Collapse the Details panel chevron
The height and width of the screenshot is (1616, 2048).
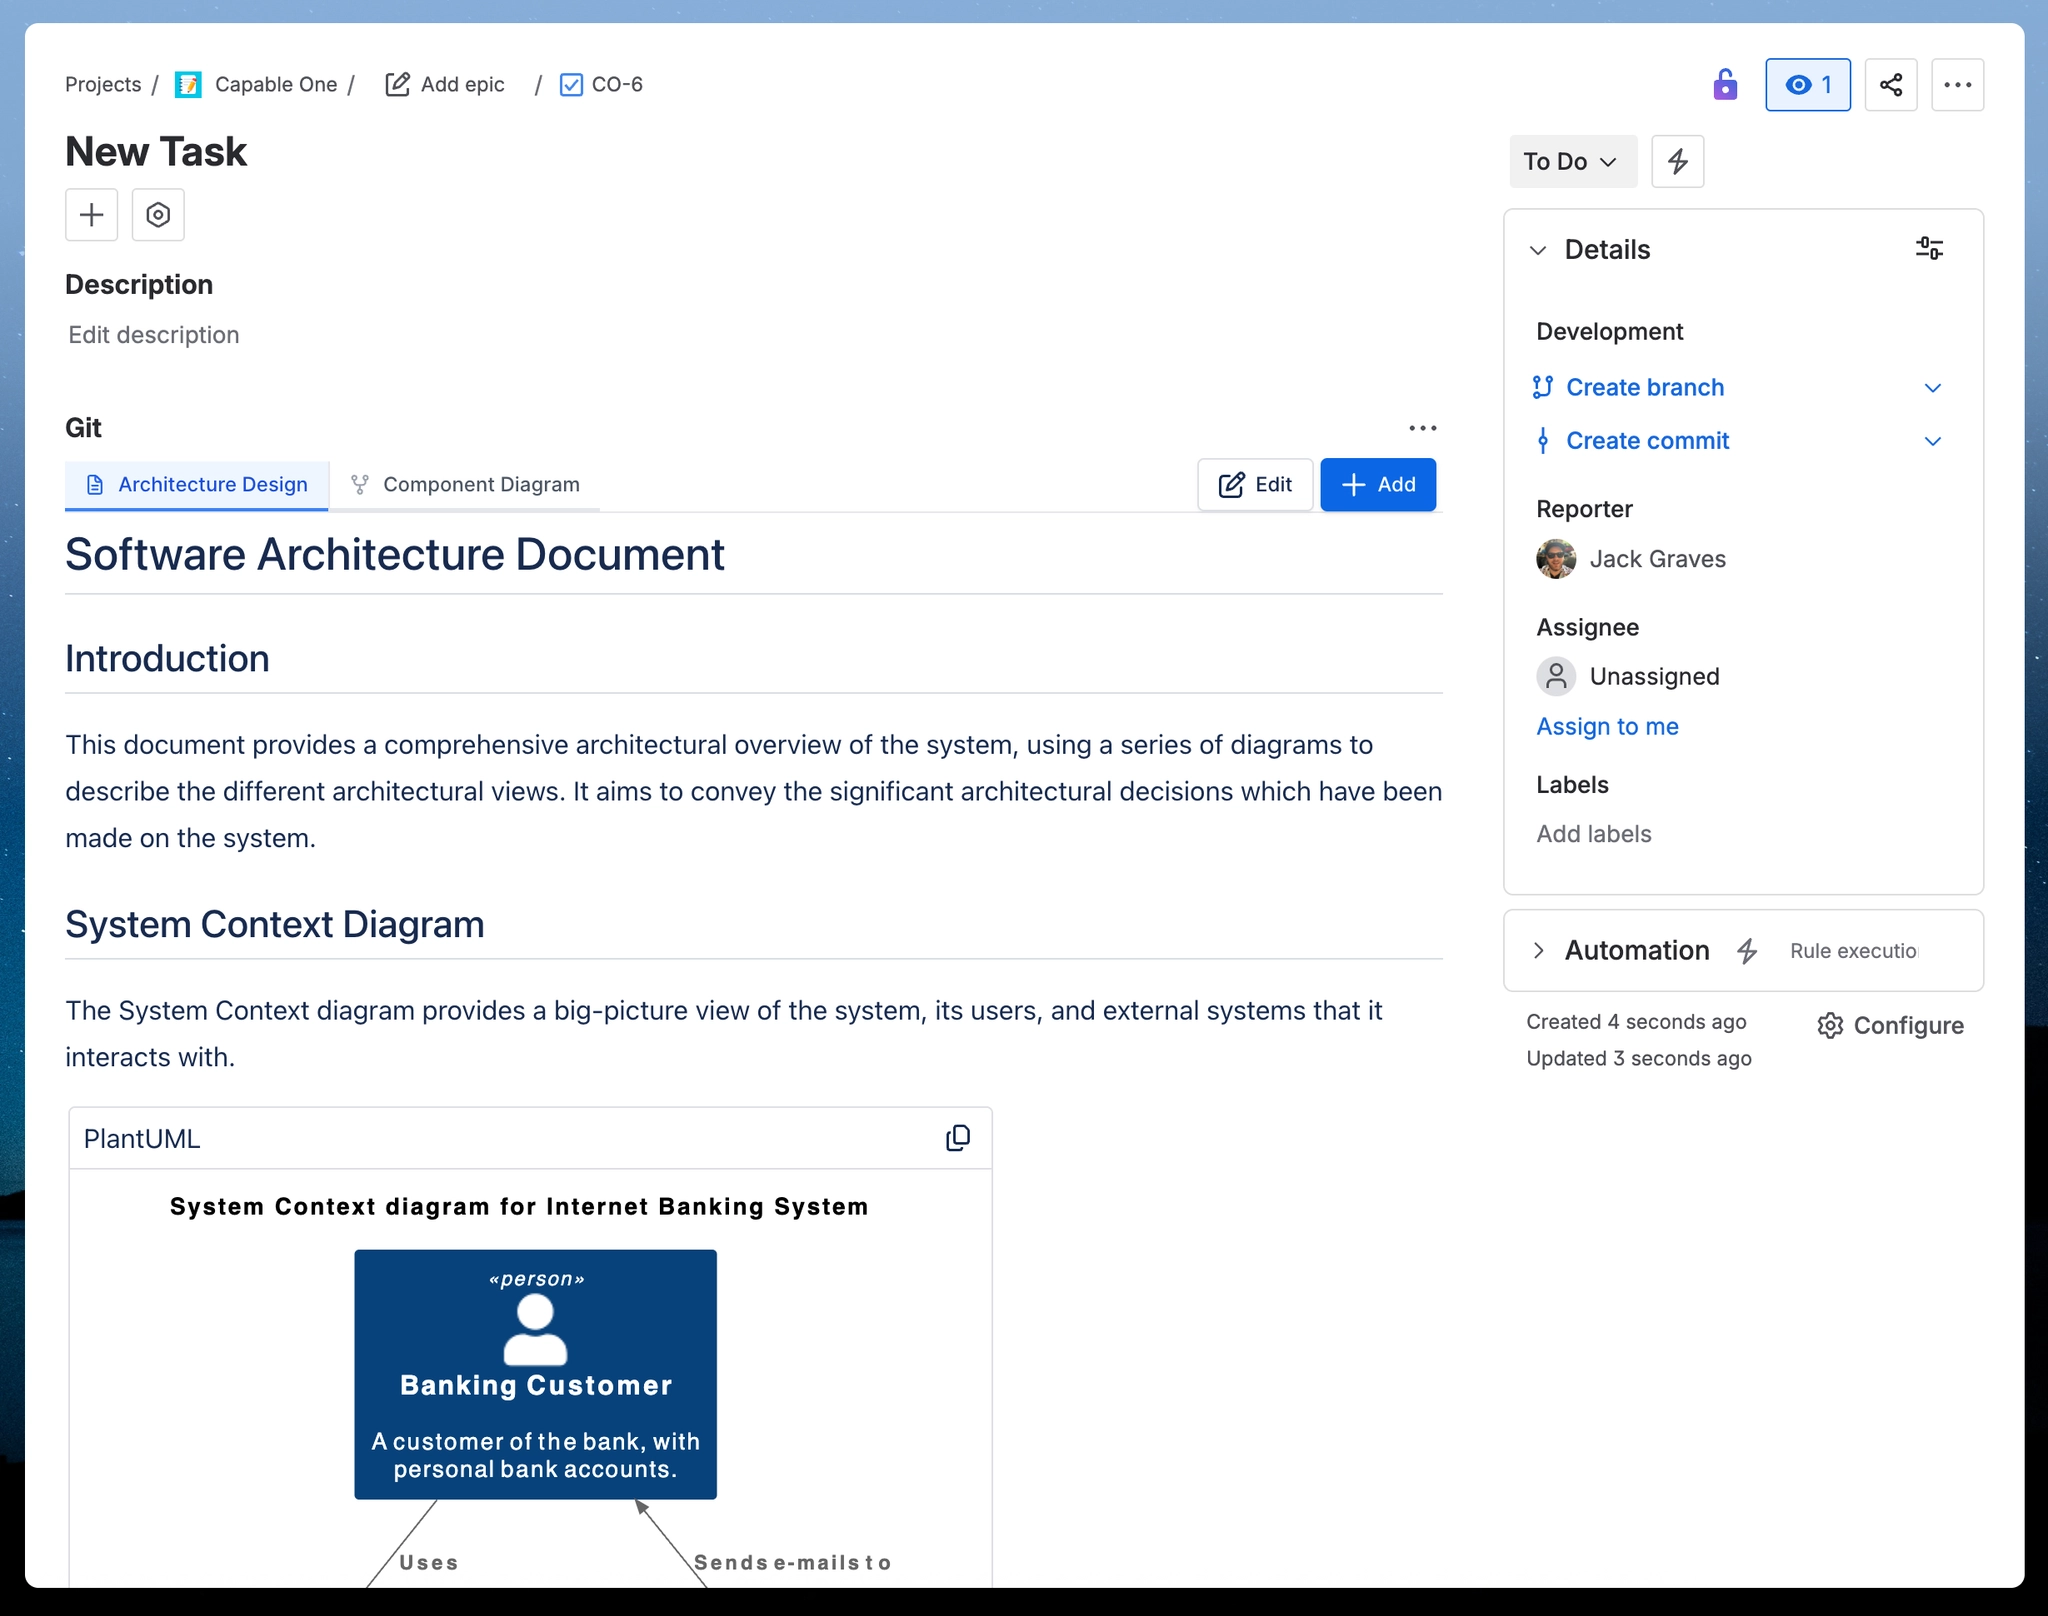[1539, 250]
